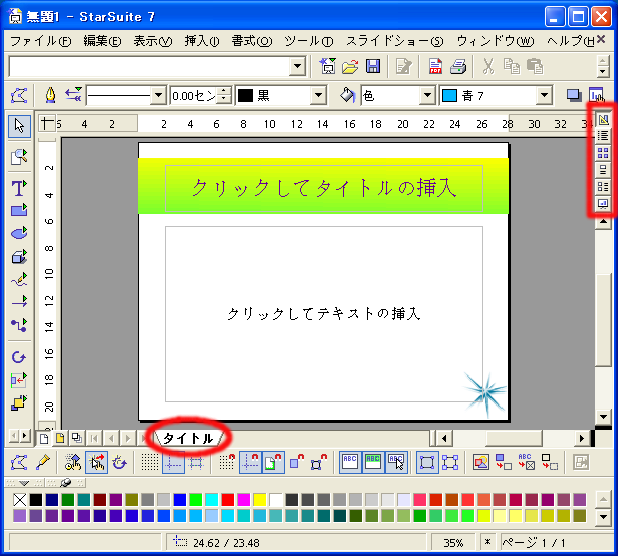618x556 pixels.
Task: Click the horizontal scrollbar right arrow
Action: (x=582, y=438)
